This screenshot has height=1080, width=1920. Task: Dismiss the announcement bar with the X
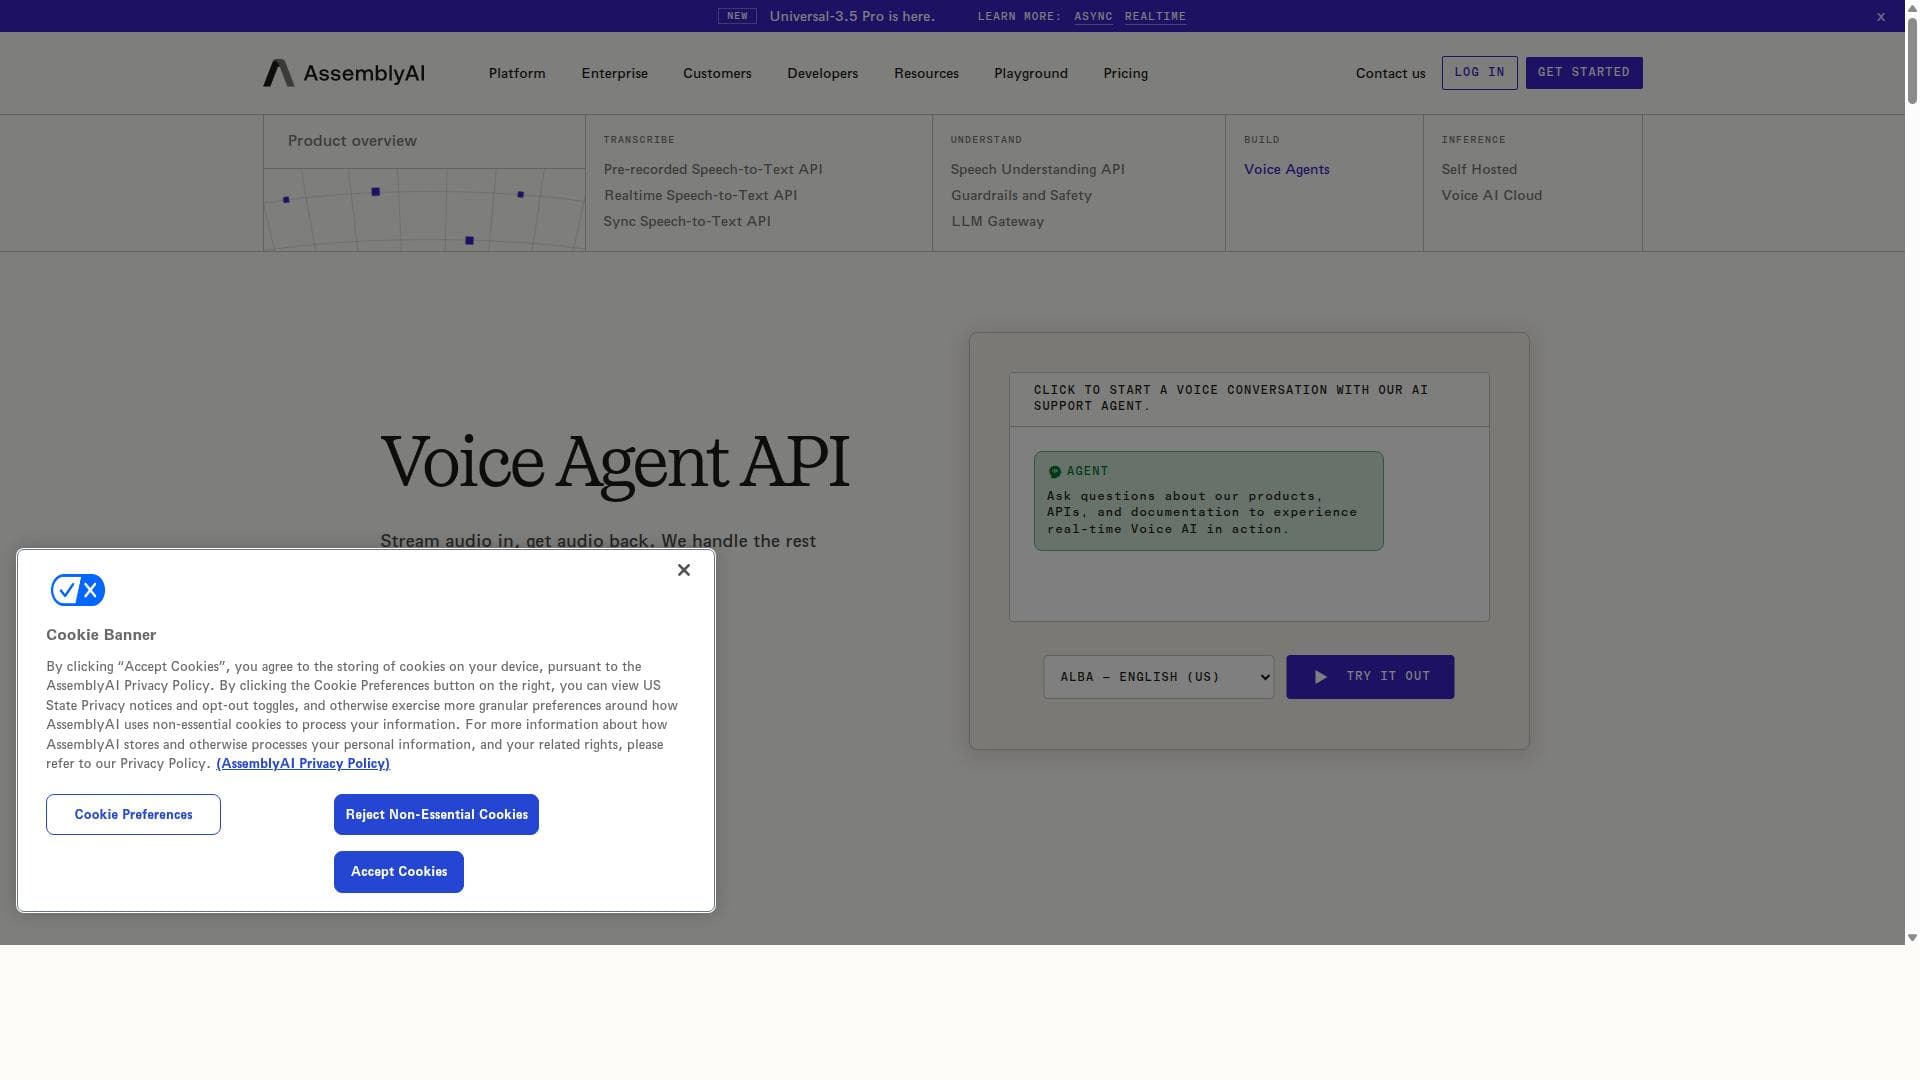pos(1881,16)
